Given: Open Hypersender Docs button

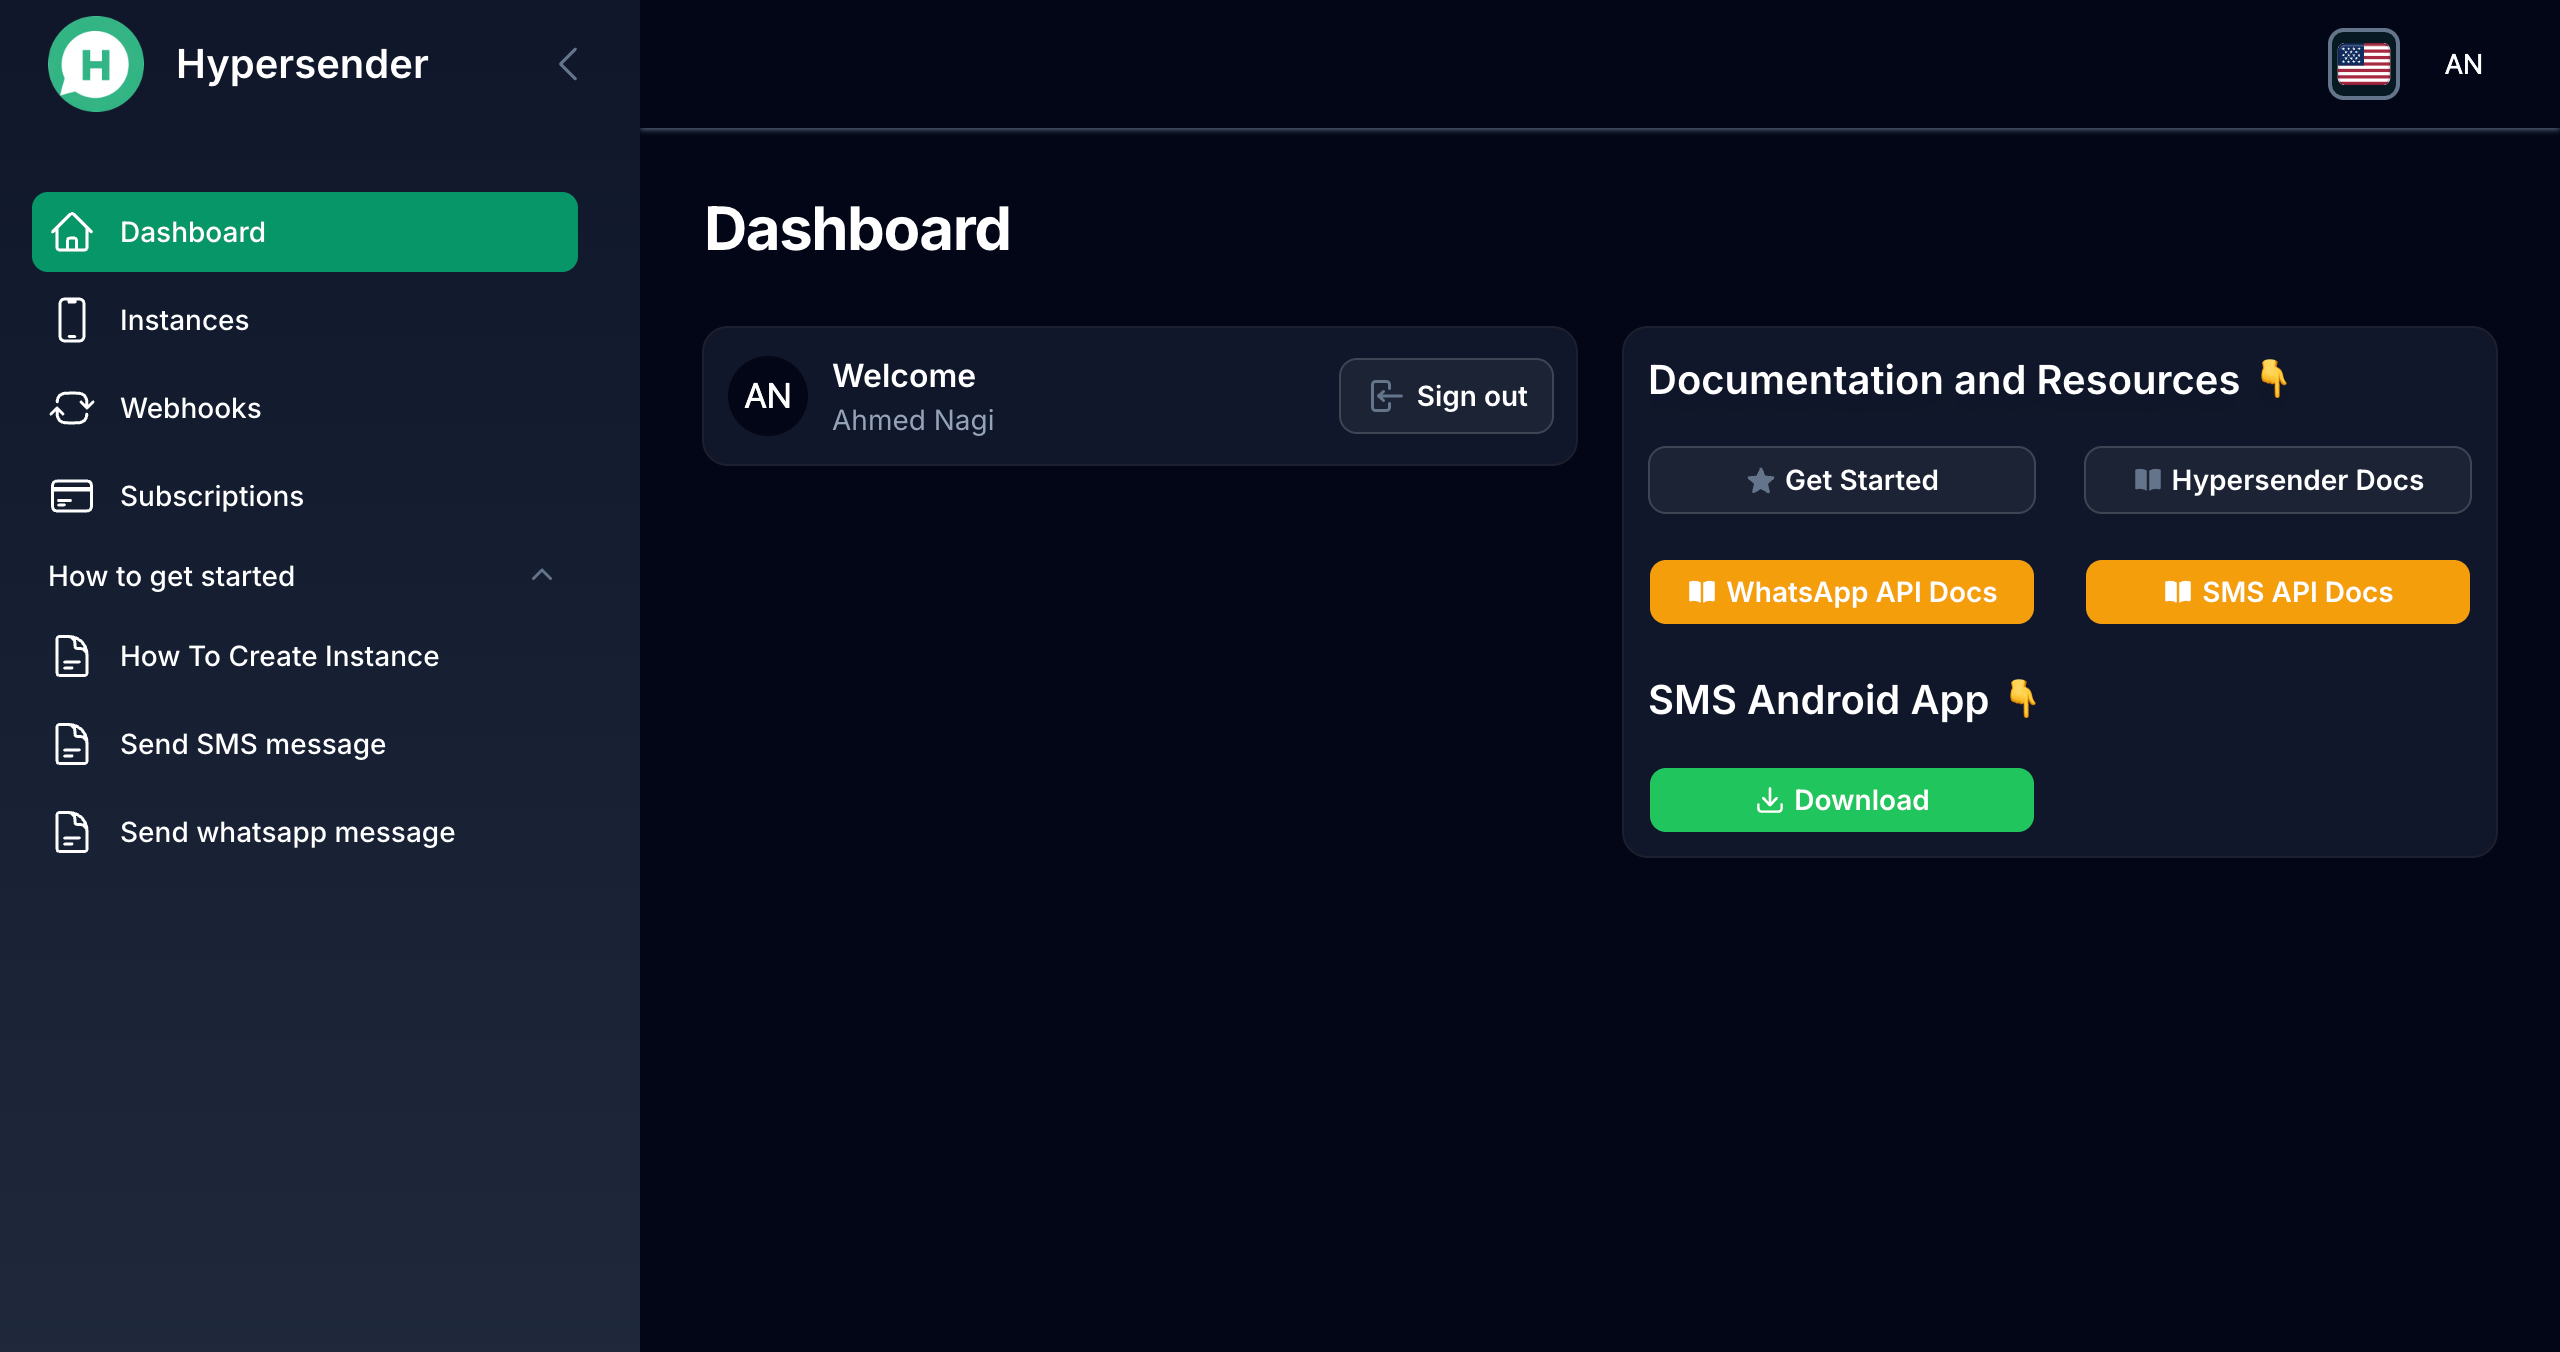Looking at the screenshot, I should tap(2278, 480).
